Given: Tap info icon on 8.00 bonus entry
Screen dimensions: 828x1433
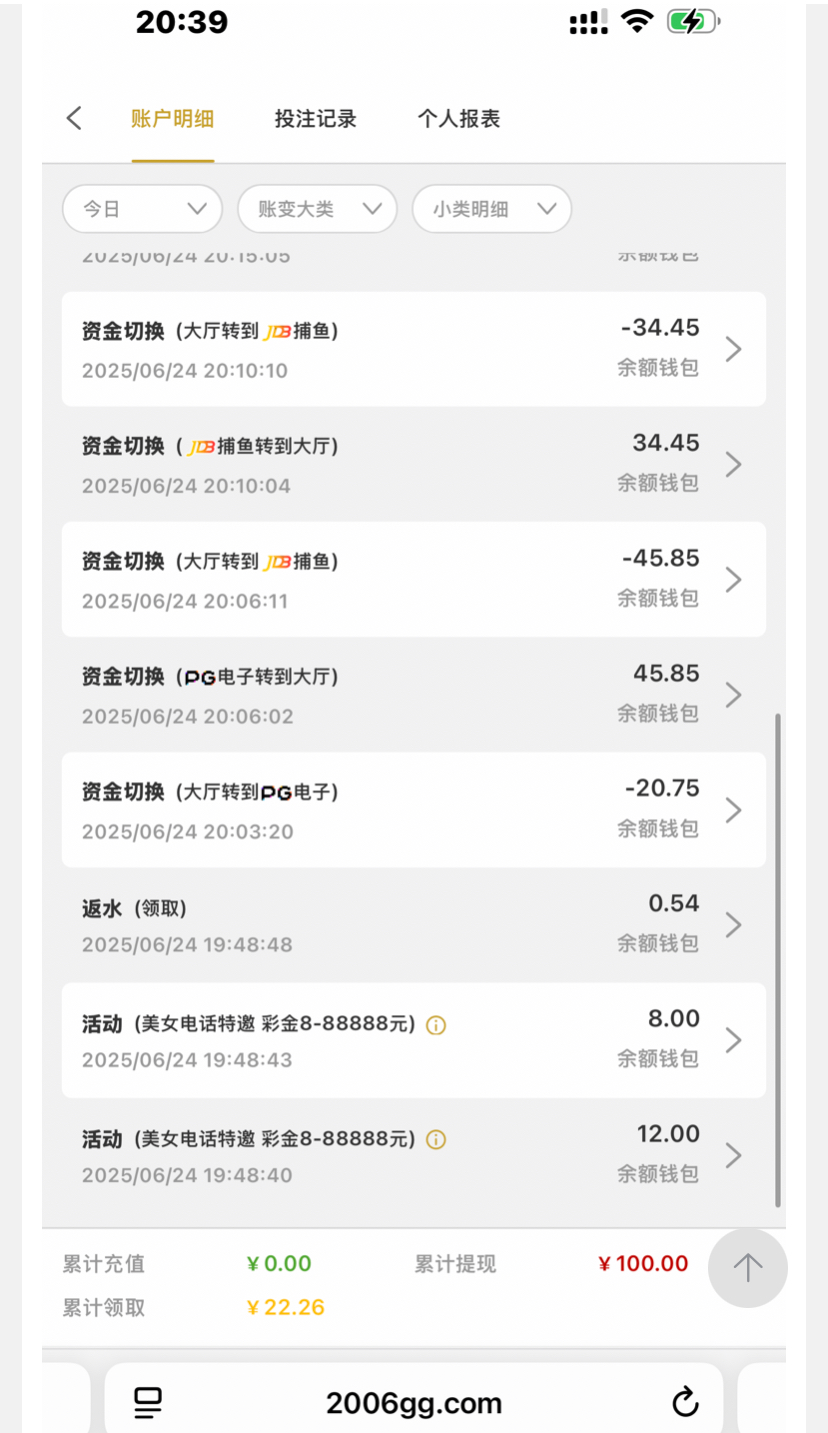Looking at the screenshot, I should point(435,1025).
